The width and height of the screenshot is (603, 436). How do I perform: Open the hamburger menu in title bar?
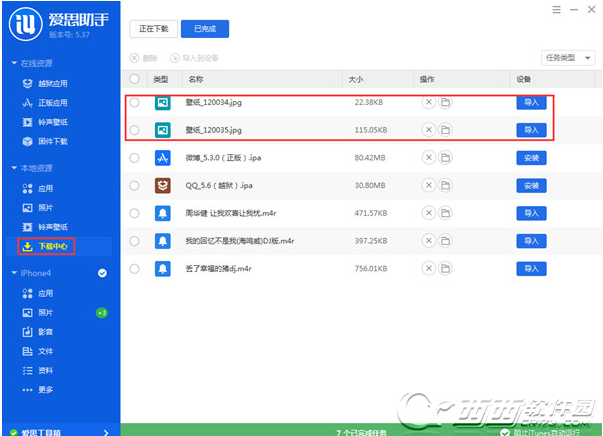tap(556, 10)
